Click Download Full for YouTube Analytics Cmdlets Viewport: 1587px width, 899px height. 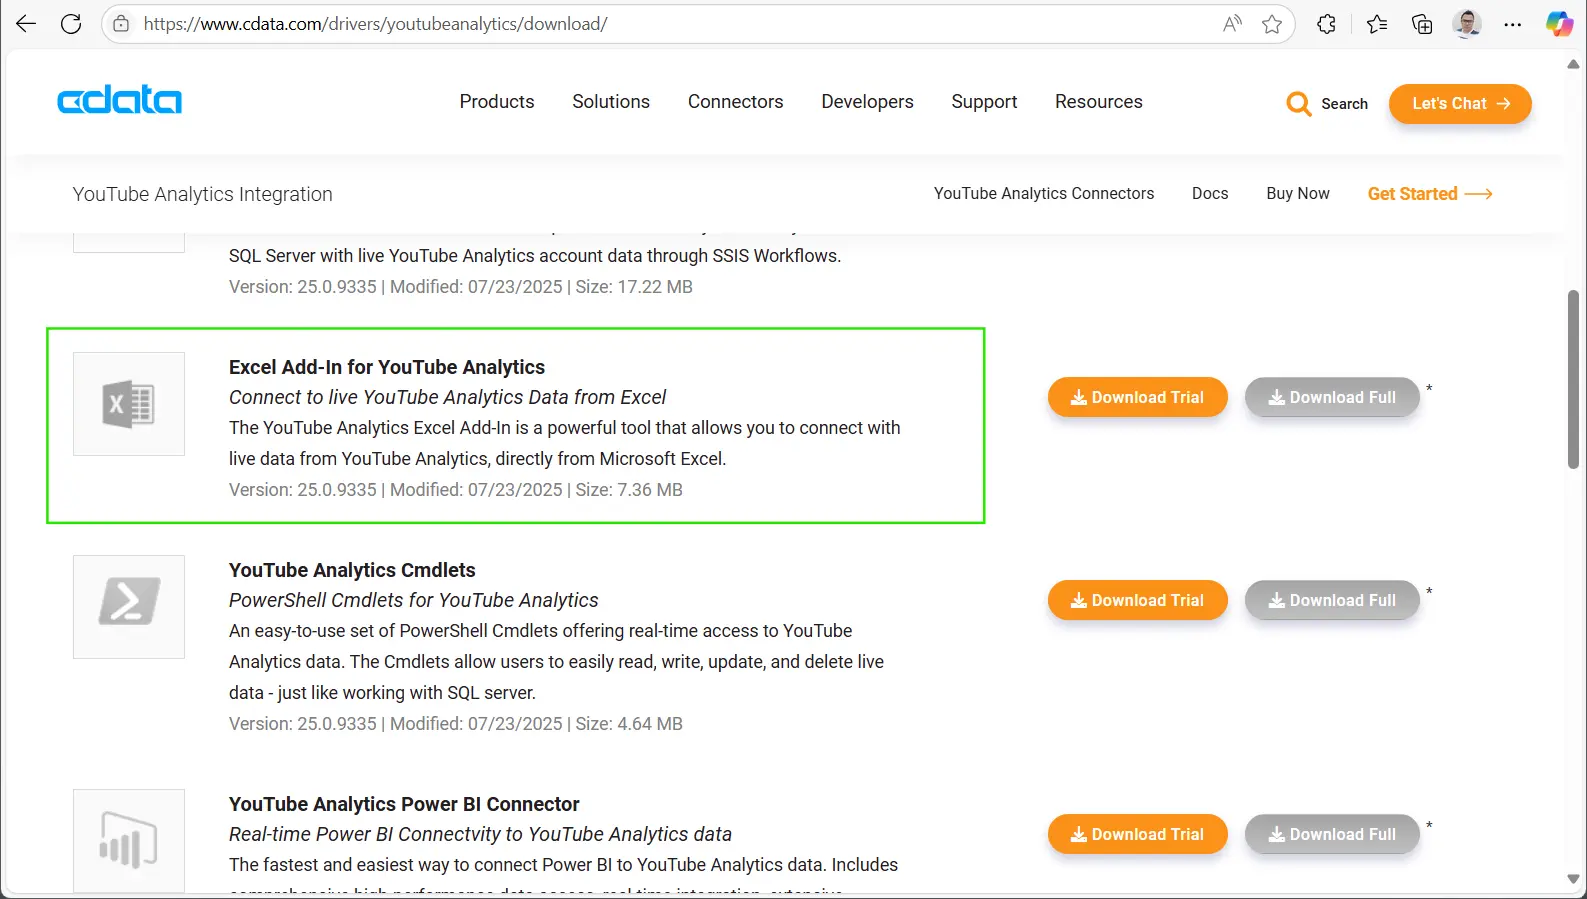(x=1332, y=600)
